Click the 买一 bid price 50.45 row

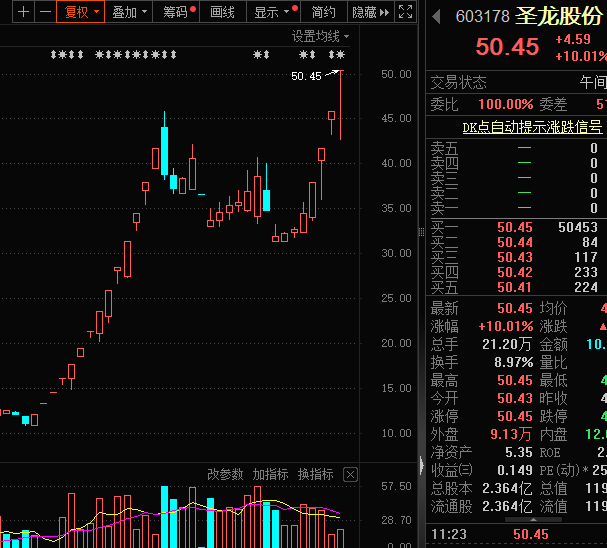[515, 227]
